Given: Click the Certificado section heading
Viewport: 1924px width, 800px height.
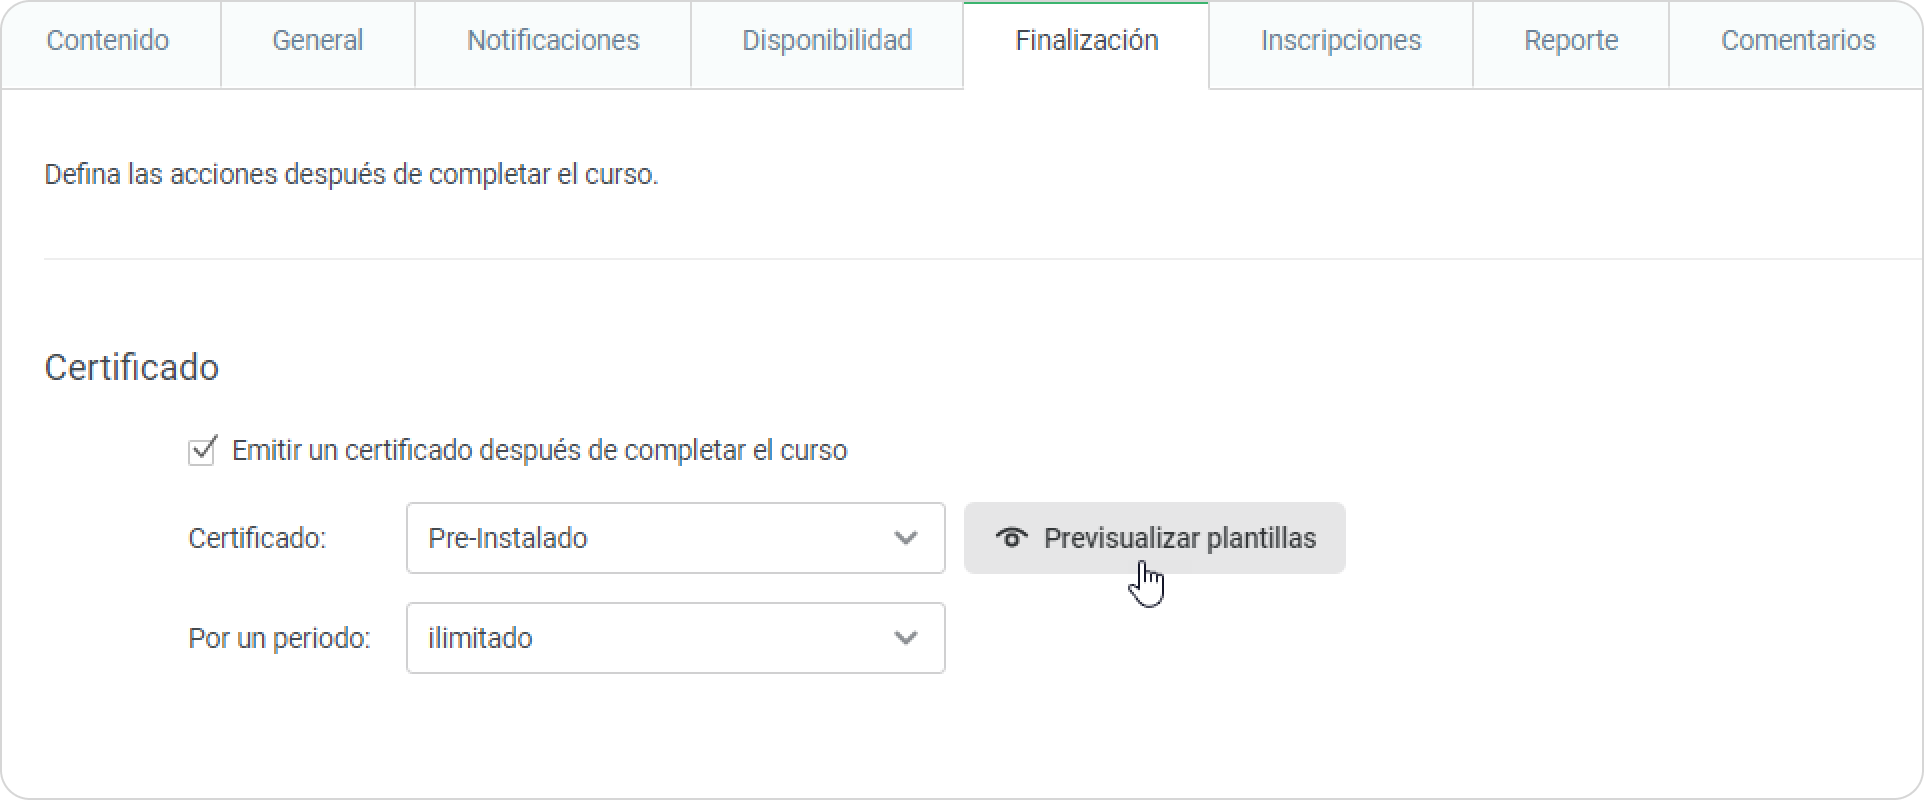Looking at the screenshot, I should click(x=132, y=367).
